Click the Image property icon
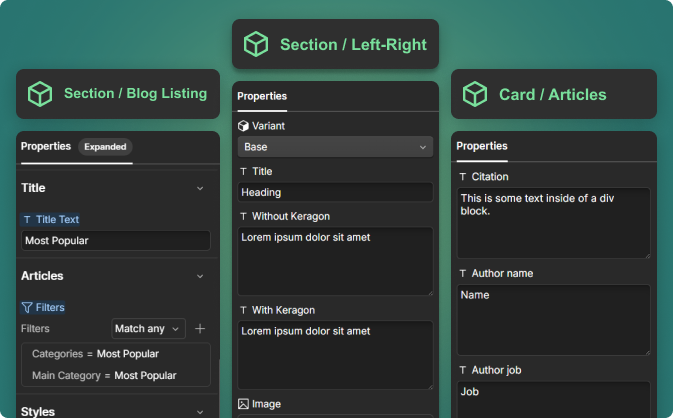Viewport: 673px width, 418px height. (243, 404)
